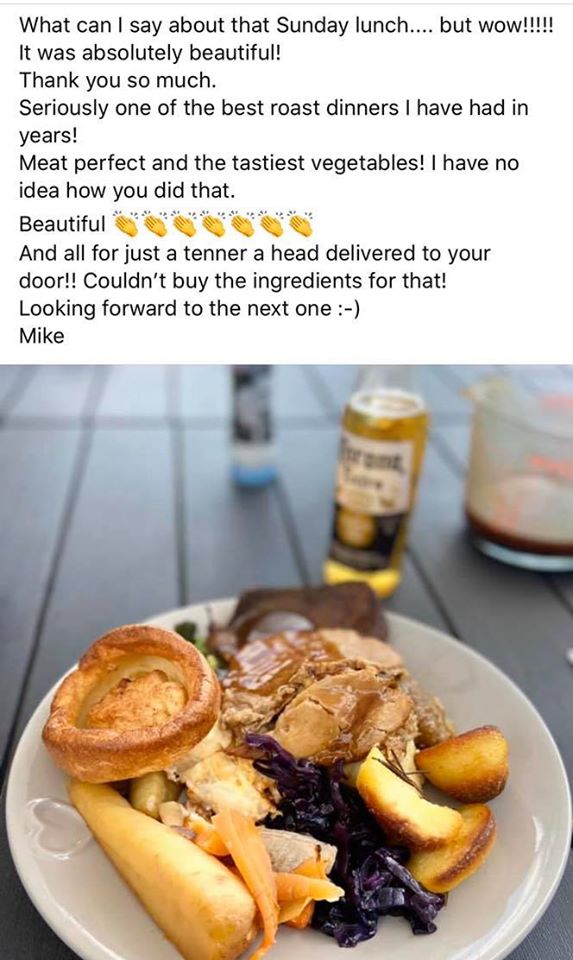Click the first clapping hands emoji
The image size is (573, 960).
[x=125, y=225]
